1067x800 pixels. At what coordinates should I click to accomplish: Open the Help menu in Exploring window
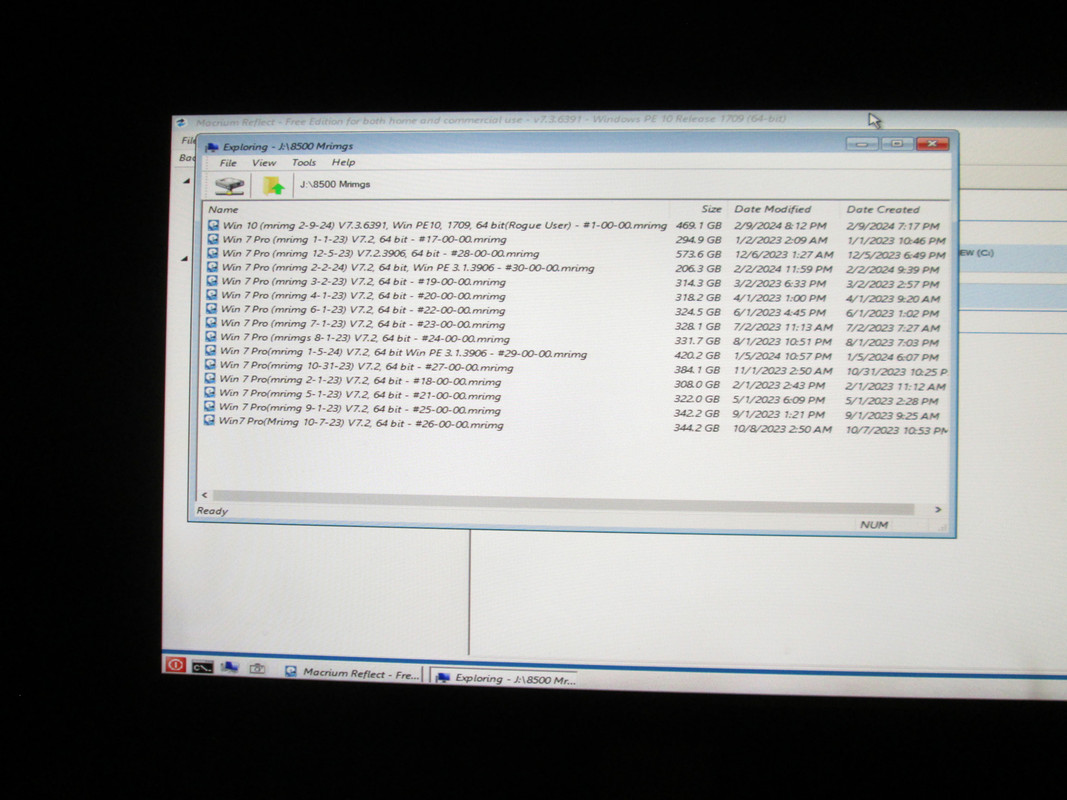point(343,162)
